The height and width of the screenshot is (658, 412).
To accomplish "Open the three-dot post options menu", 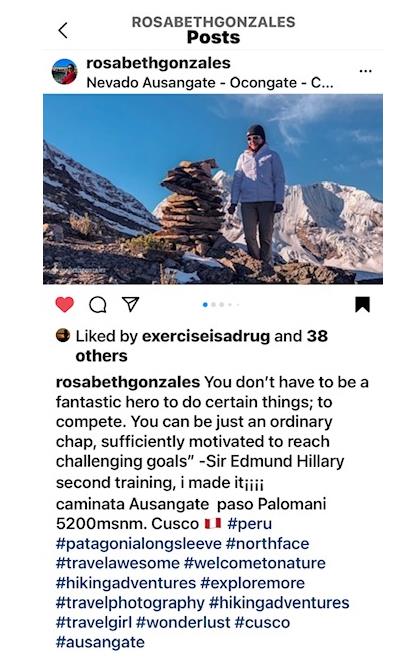I will (x=365, y=71).
